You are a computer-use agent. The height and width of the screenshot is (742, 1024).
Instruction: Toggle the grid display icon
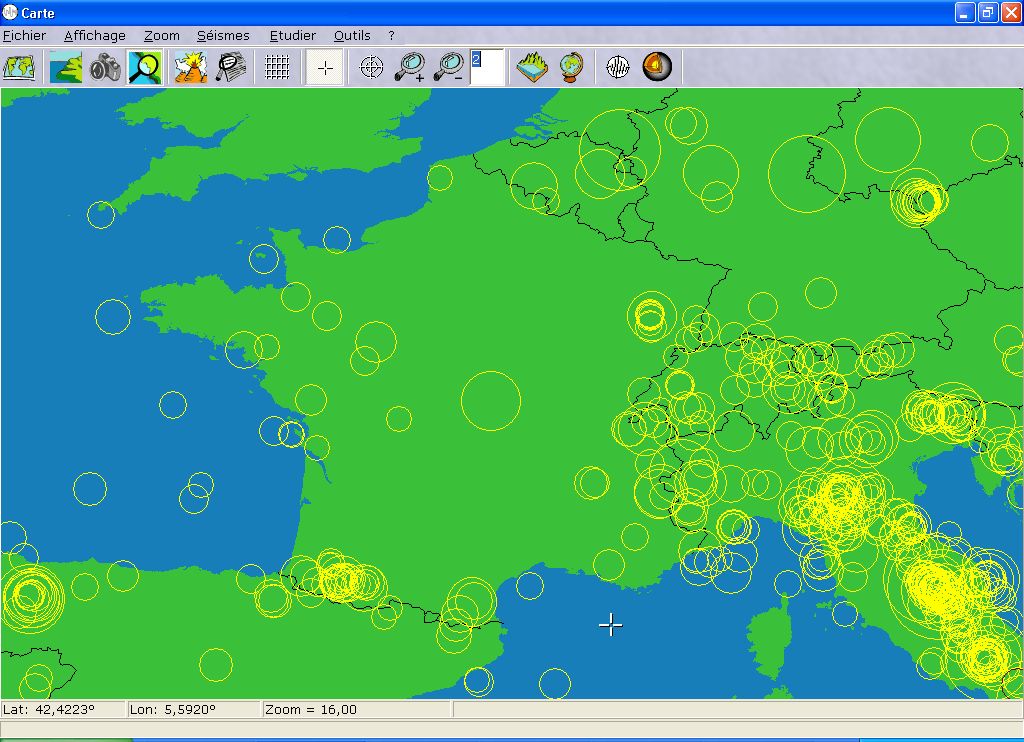[x=278, y=67]
